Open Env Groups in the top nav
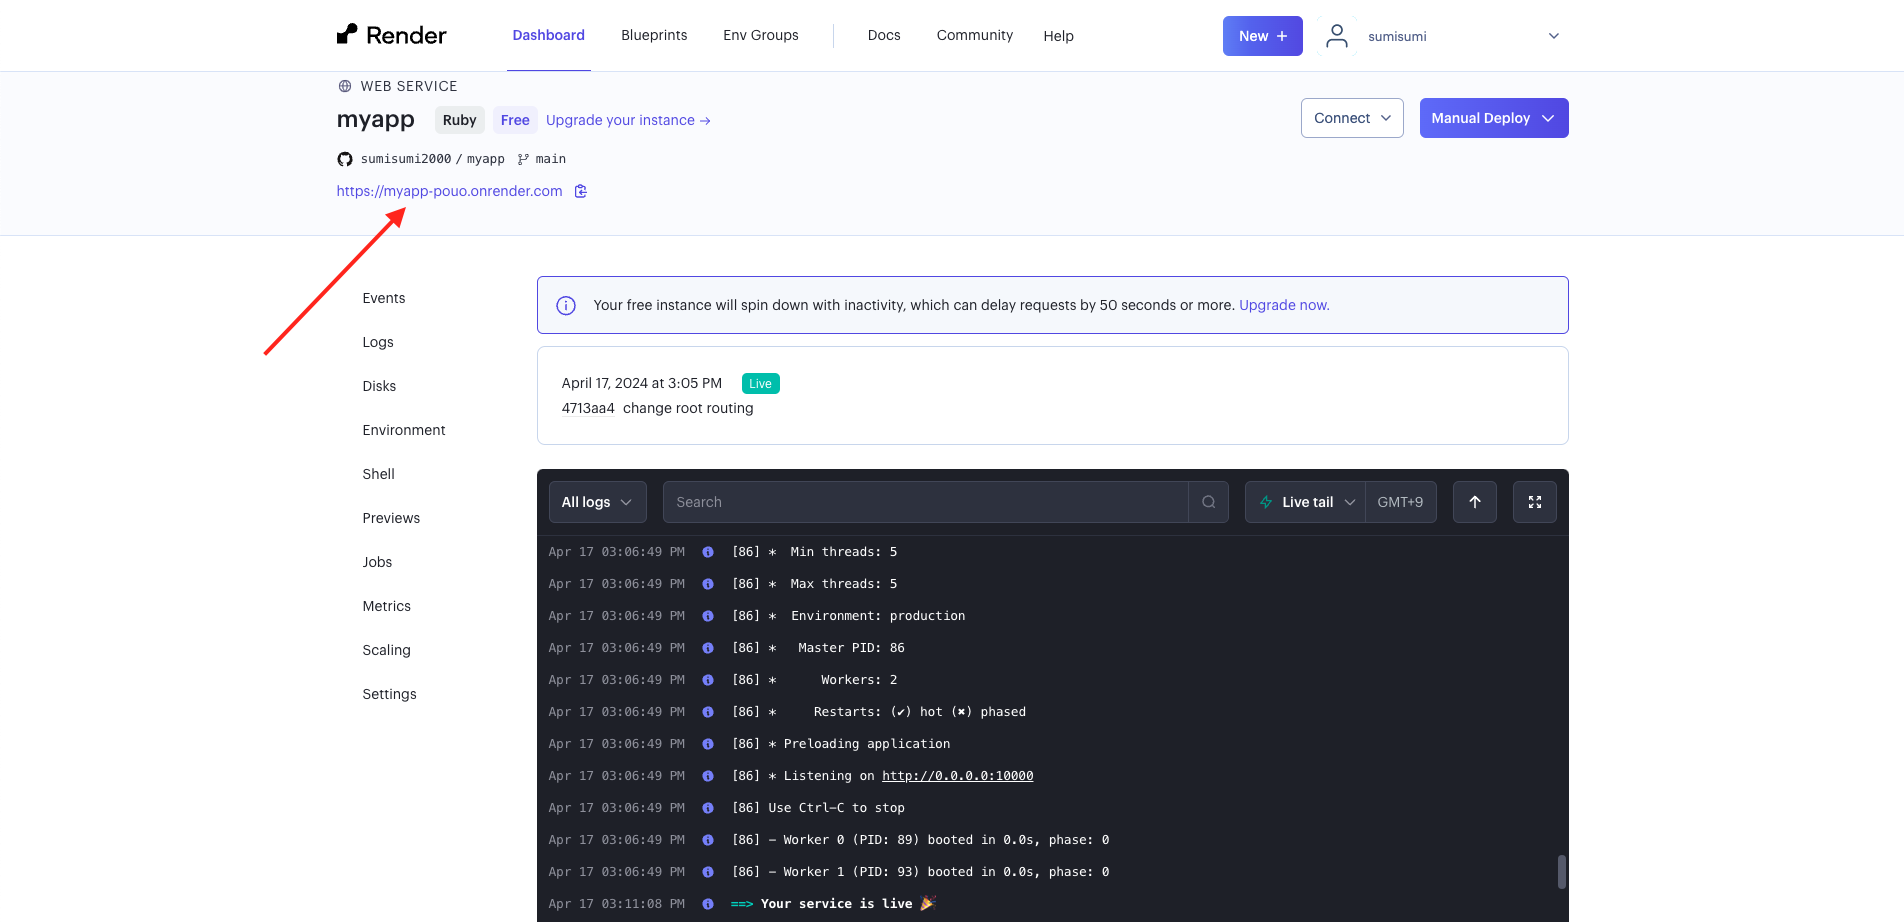This screenshot has height=922, width=1904. pyautogui.click(x=761, y=35)
